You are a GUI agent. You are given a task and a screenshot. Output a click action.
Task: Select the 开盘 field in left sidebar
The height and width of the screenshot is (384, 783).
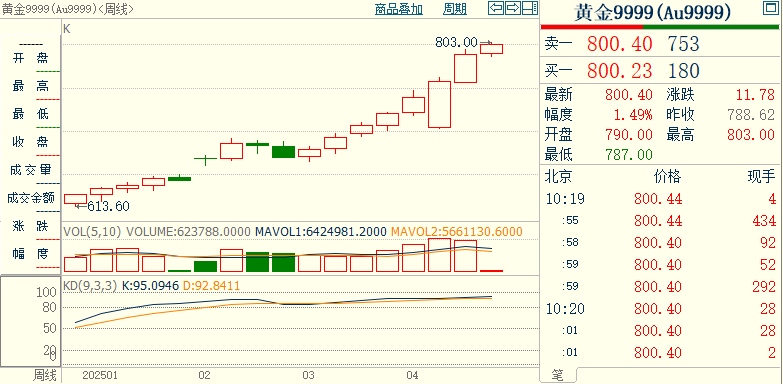[30, 58]
